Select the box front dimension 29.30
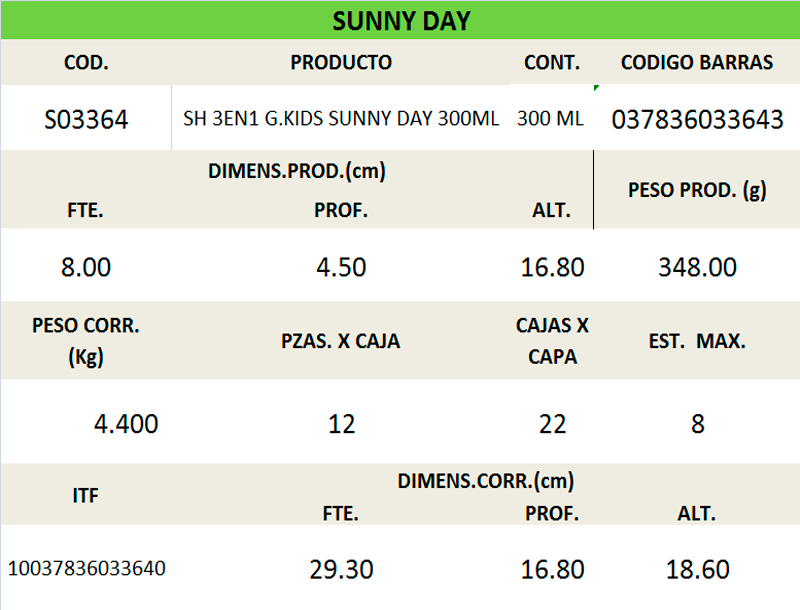800x610 pixels. click(341, 569)
